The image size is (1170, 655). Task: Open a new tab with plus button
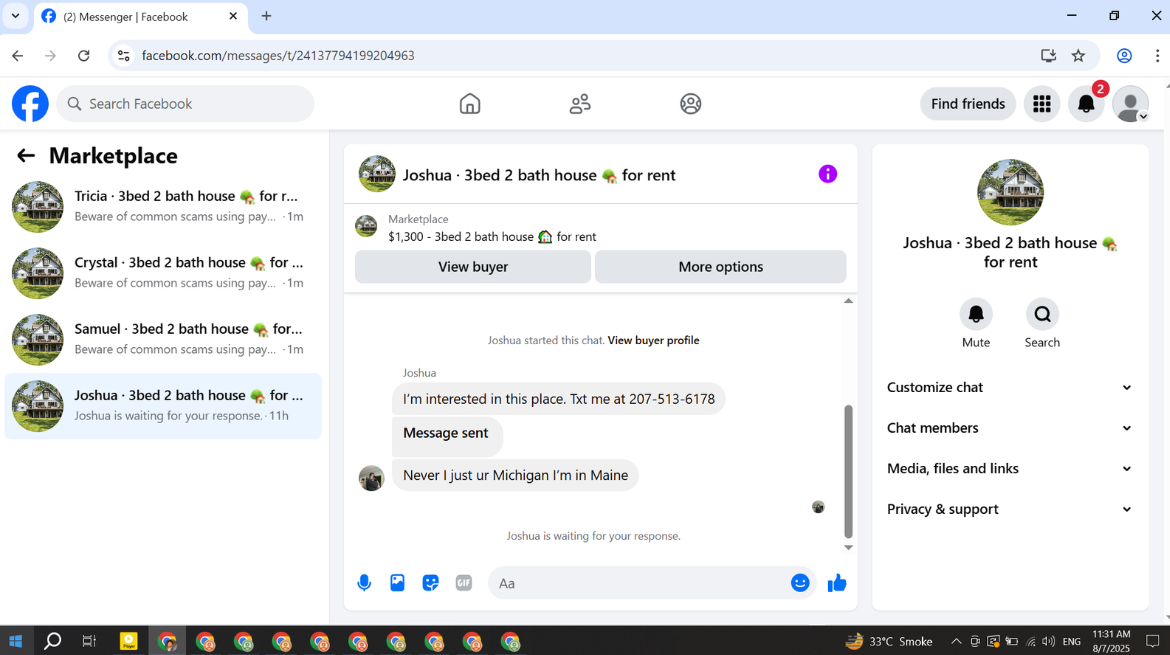[x=266, y=16]
